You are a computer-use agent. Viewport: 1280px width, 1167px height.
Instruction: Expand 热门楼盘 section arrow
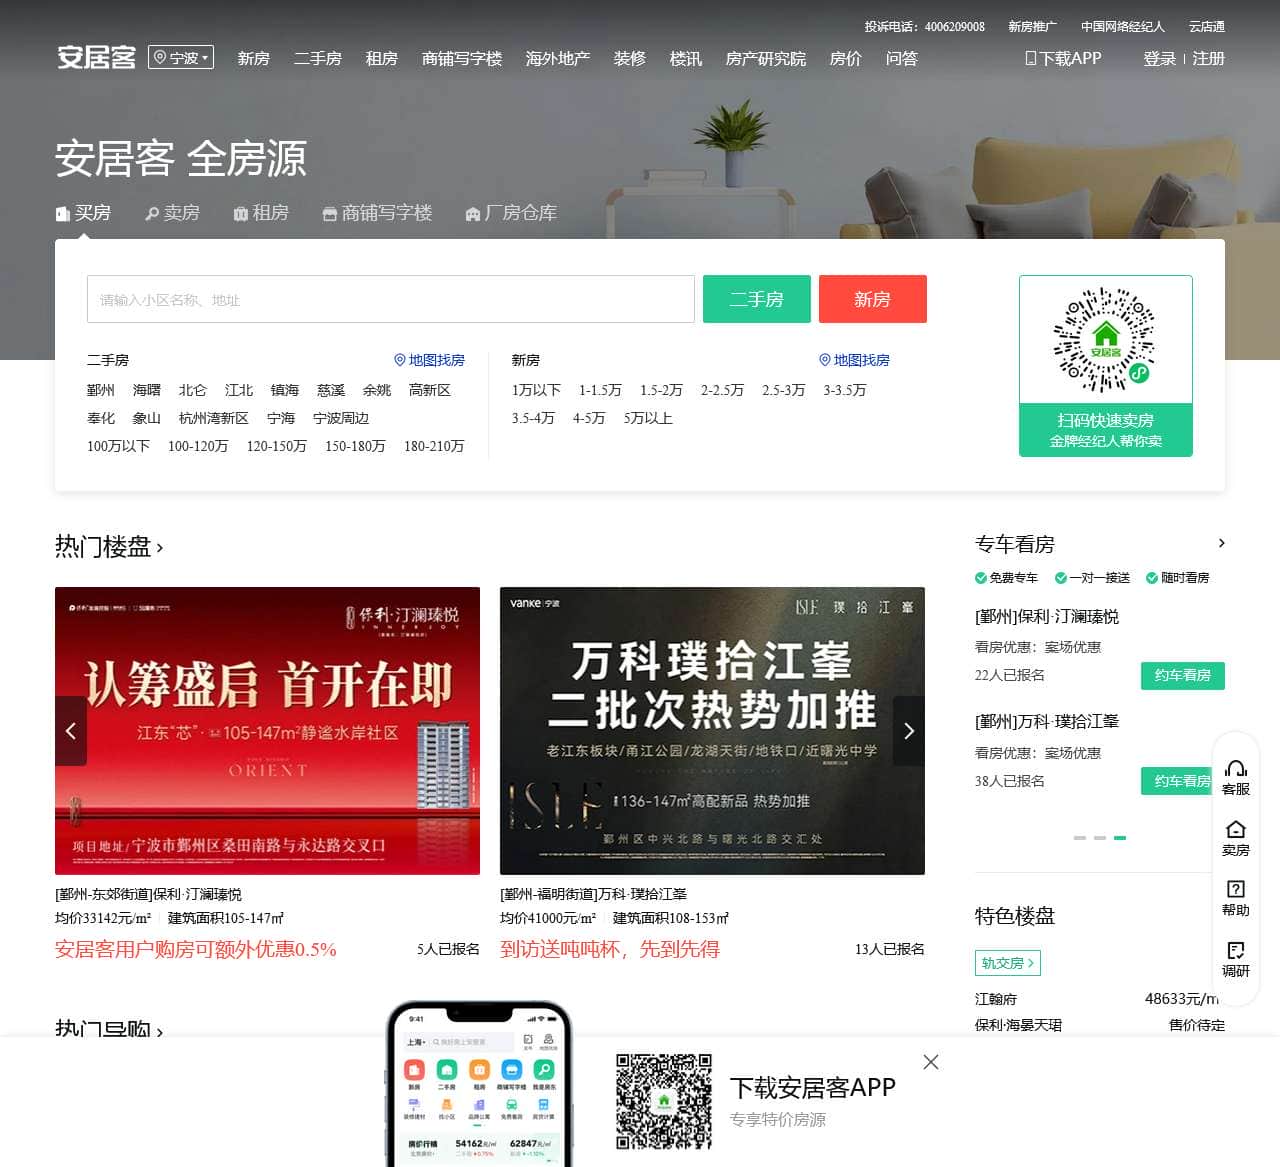160,548
